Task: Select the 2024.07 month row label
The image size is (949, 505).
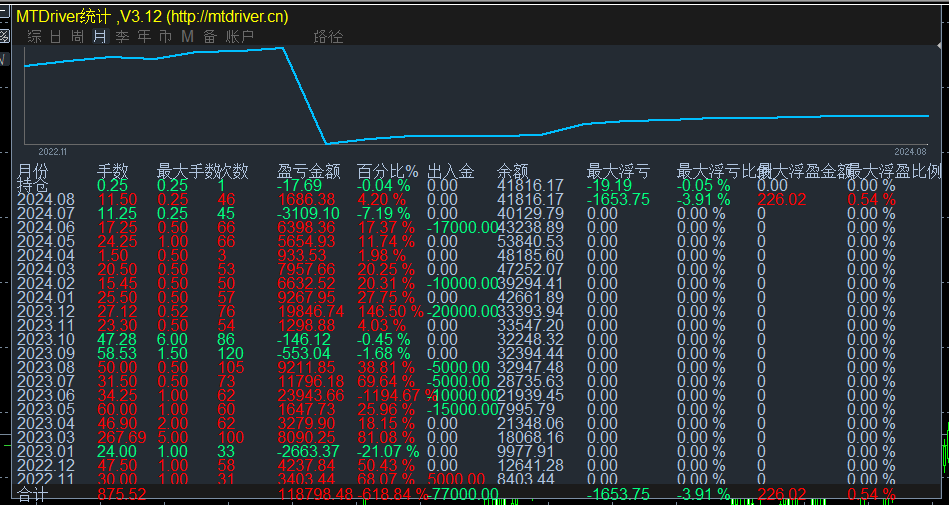Action: pos(46,213)
